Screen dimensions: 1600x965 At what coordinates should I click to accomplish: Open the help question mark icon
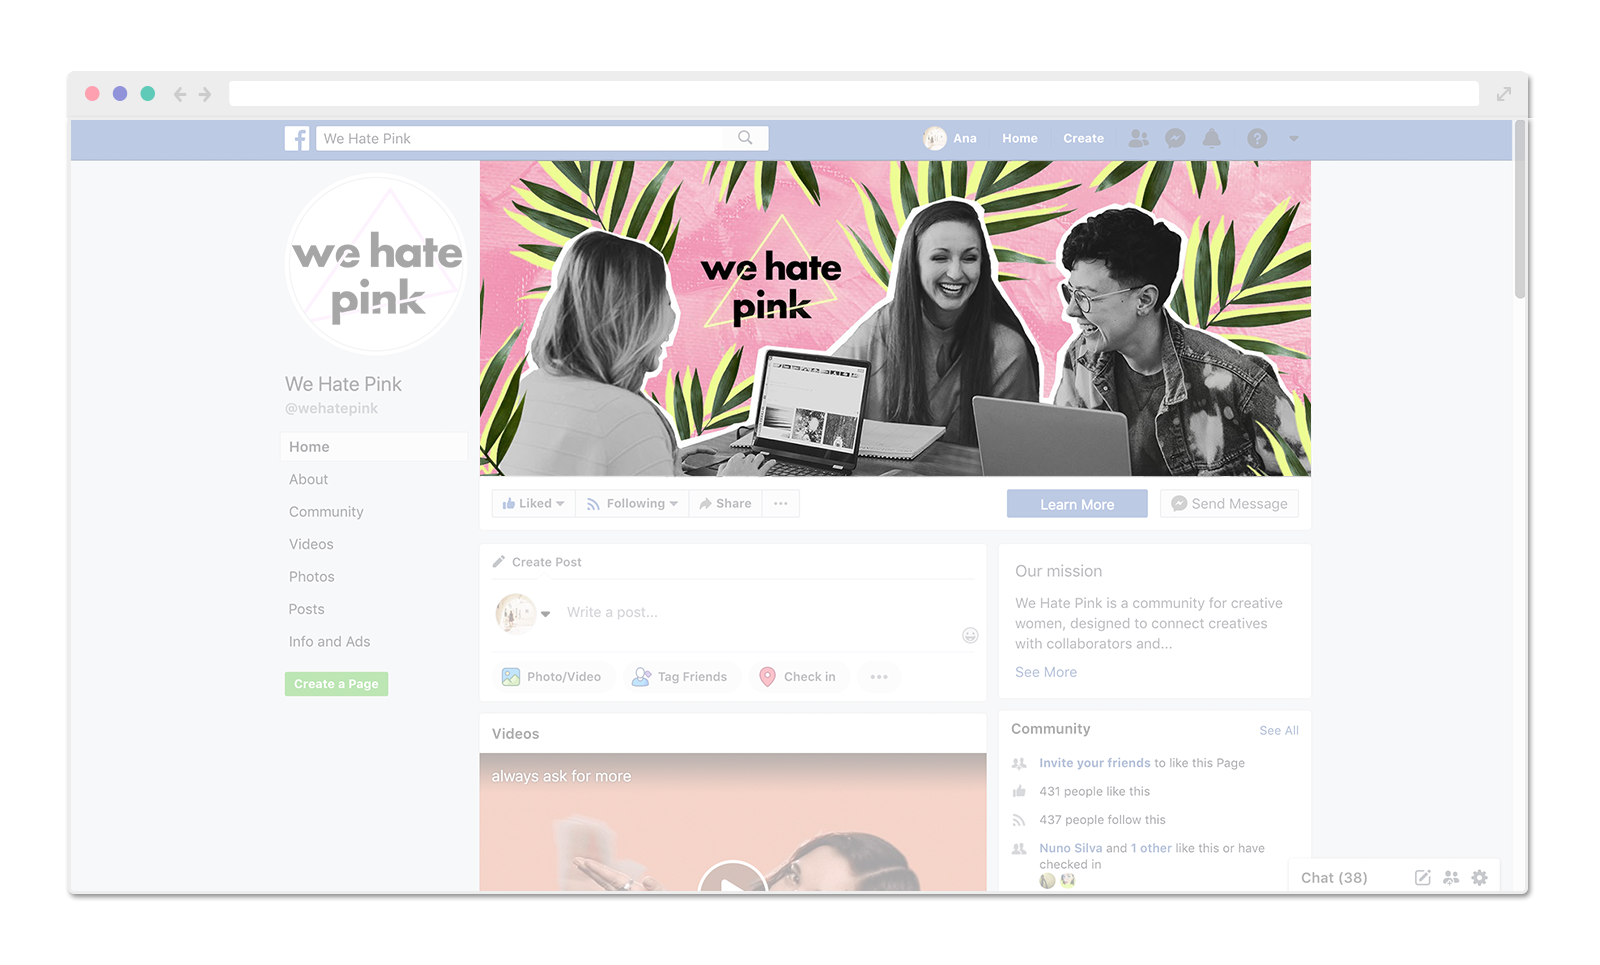point(1257,138)
